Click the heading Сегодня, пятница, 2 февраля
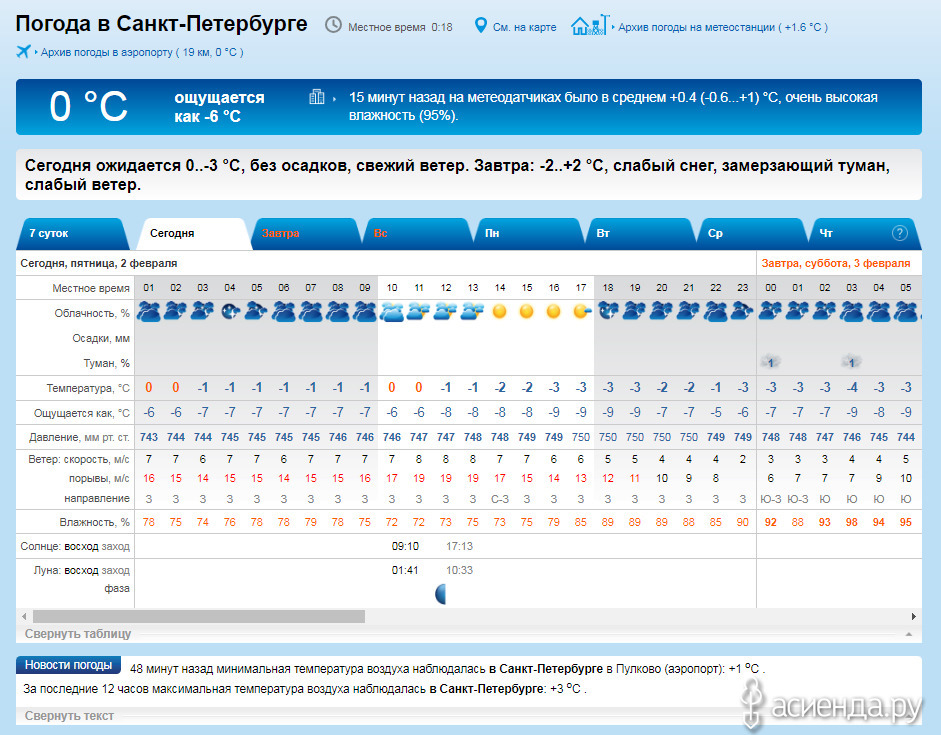 point(98,263)
